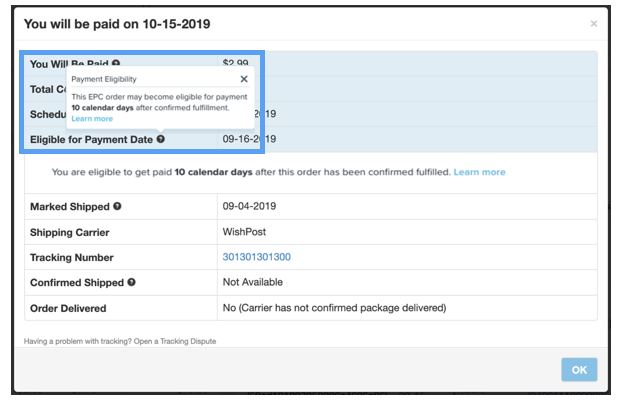
Task: Click the Order Delivered row label
Action: 68,307
